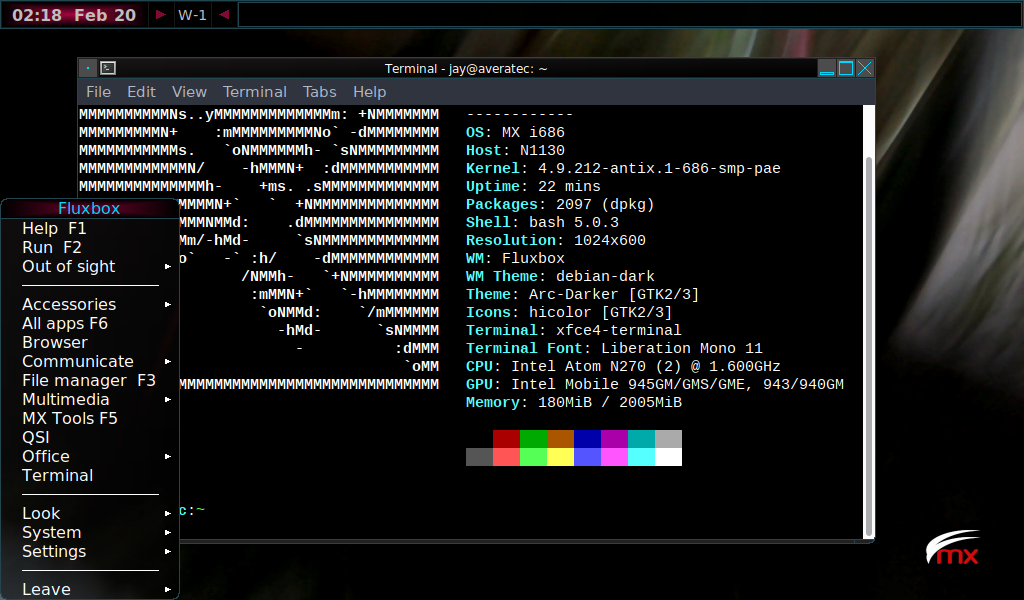Open the View menu in Terminal
Viewport: 1024px width, 600px height.
click(189, 92)
